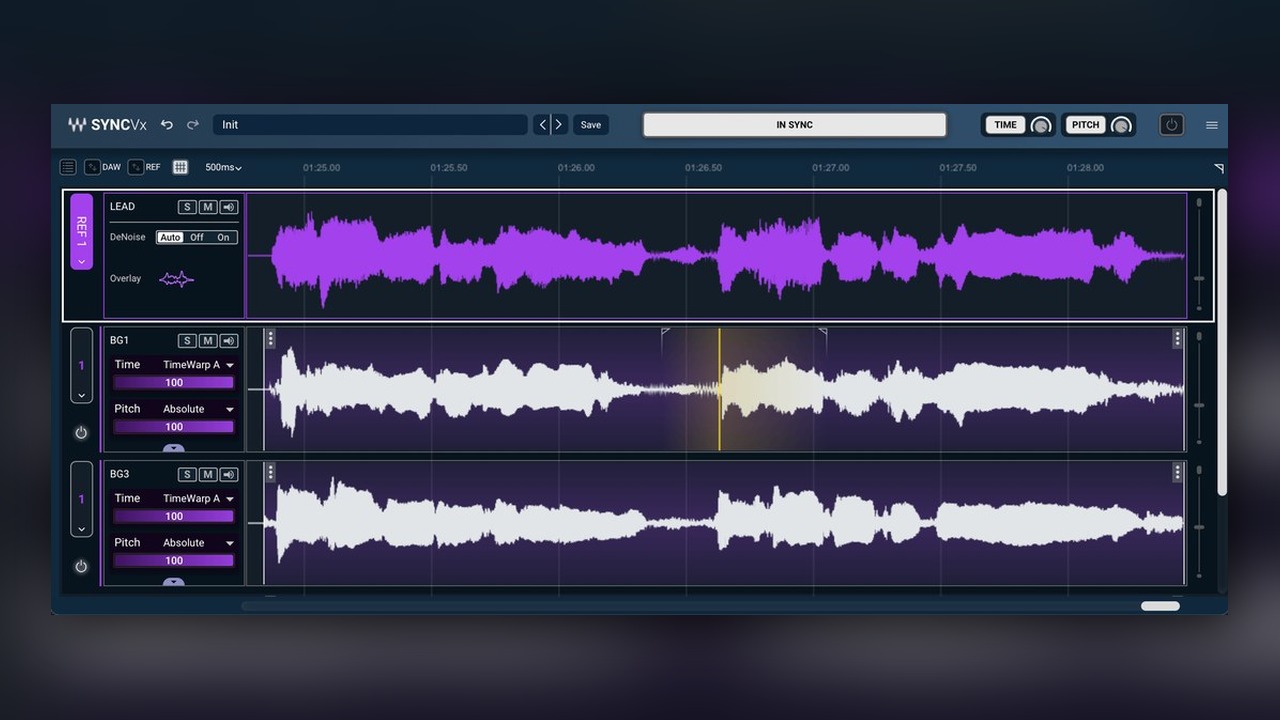Toggle BG1 track power button
The height and width of the screenshot is (720, 1280).
81,433
